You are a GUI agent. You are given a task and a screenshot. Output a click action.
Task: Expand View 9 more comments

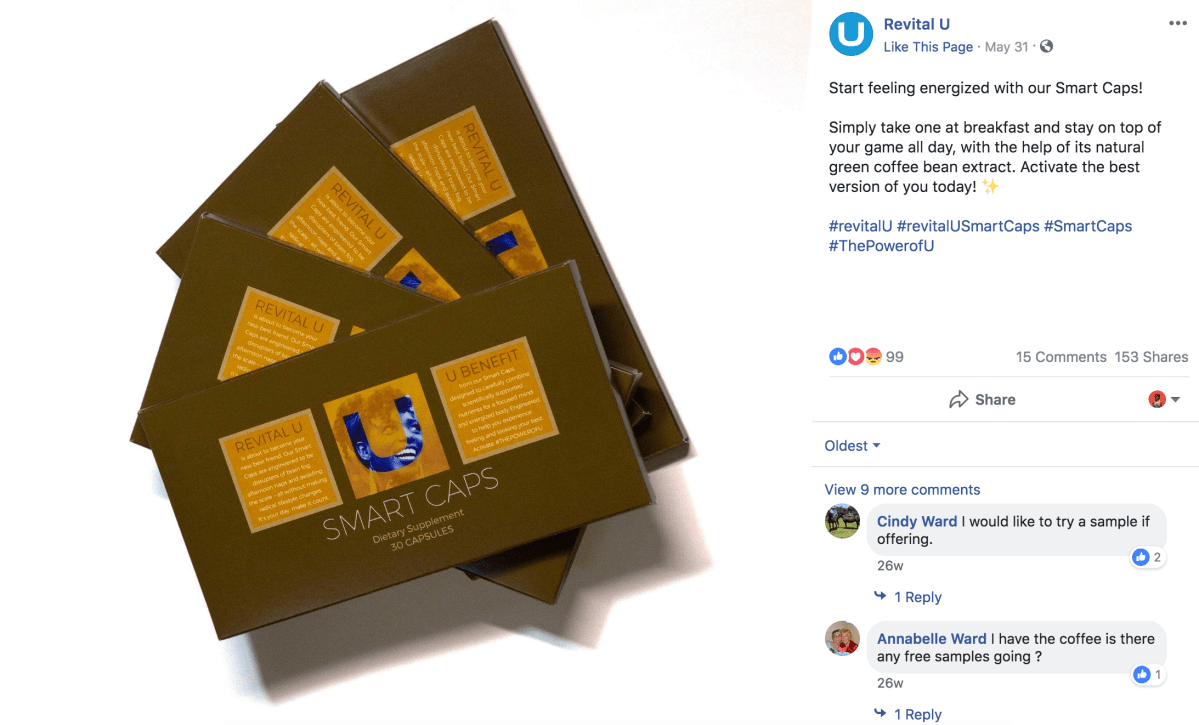[x=902, y=489]
